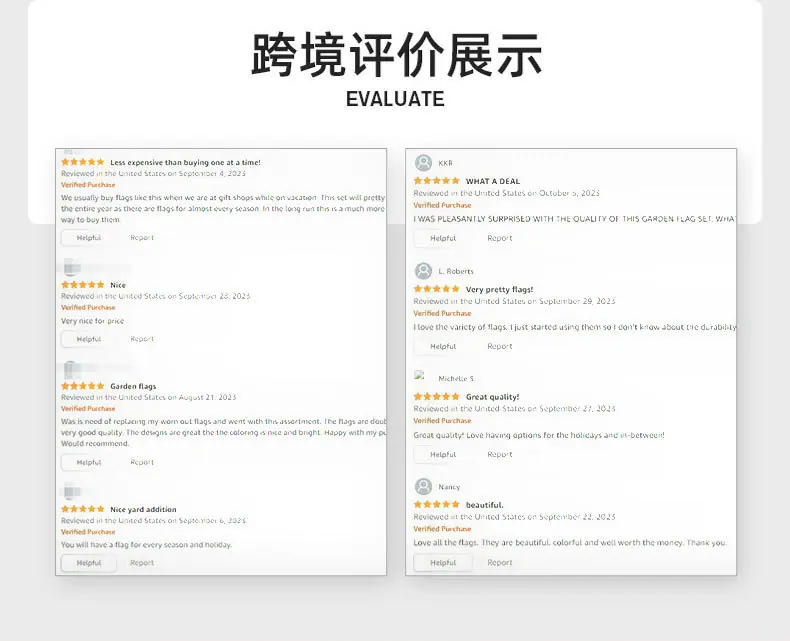This screenshot has height=641, width=790.
Task: Click KKR's profile avatar icon
Action: [423, 163]
